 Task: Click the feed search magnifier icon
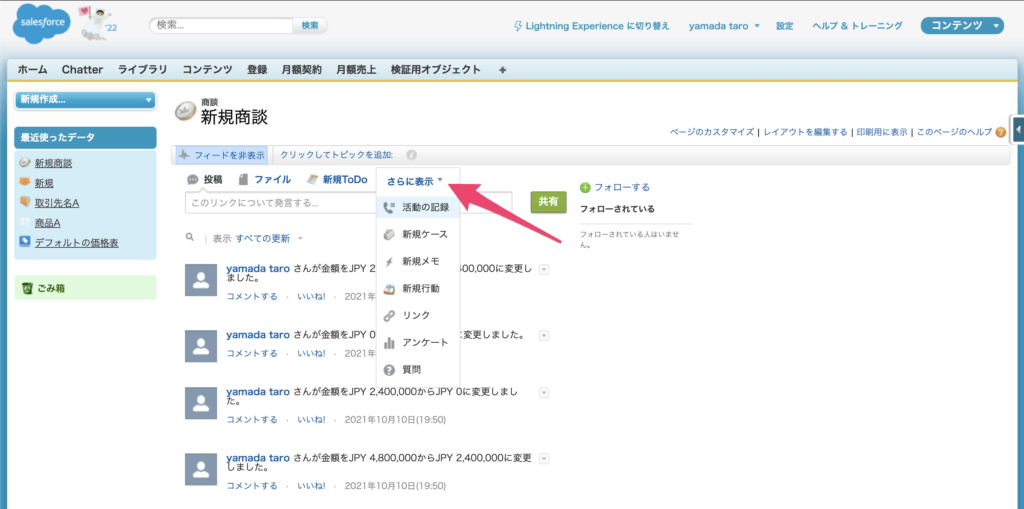coord(190,238)
